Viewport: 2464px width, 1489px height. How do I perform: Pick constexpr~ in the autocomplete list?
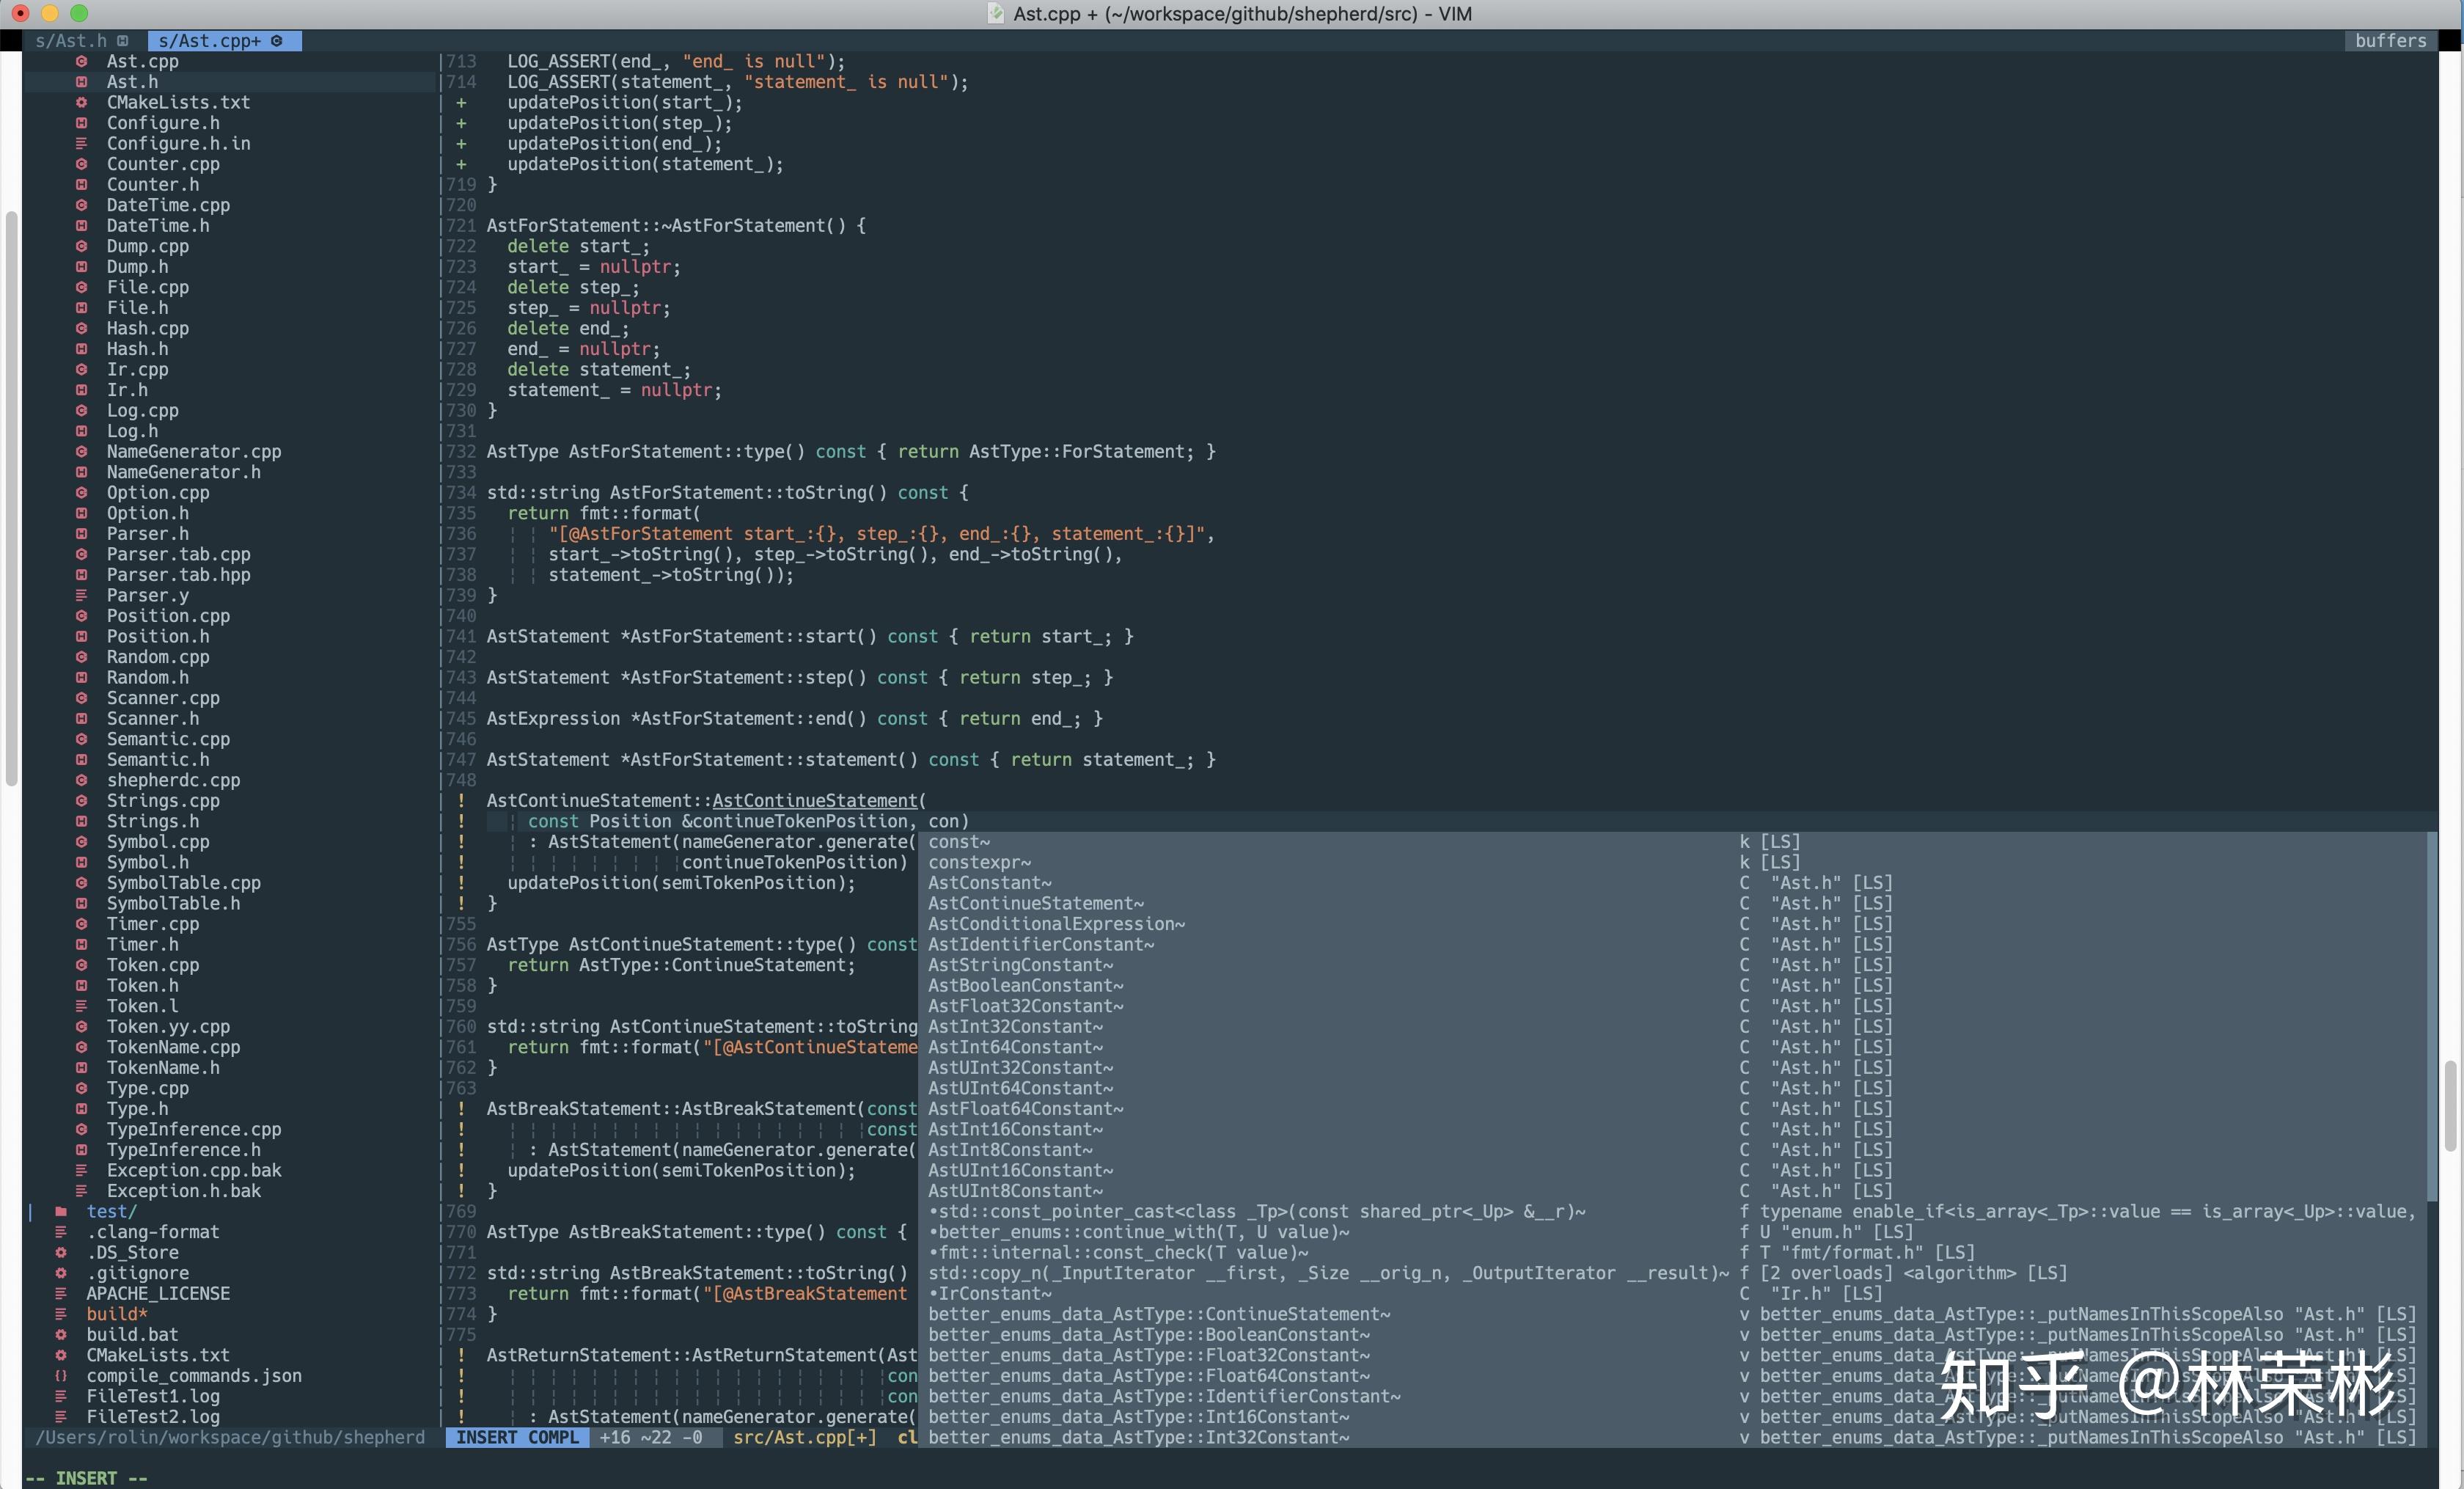pyautogui.click(x=979, y=863)
